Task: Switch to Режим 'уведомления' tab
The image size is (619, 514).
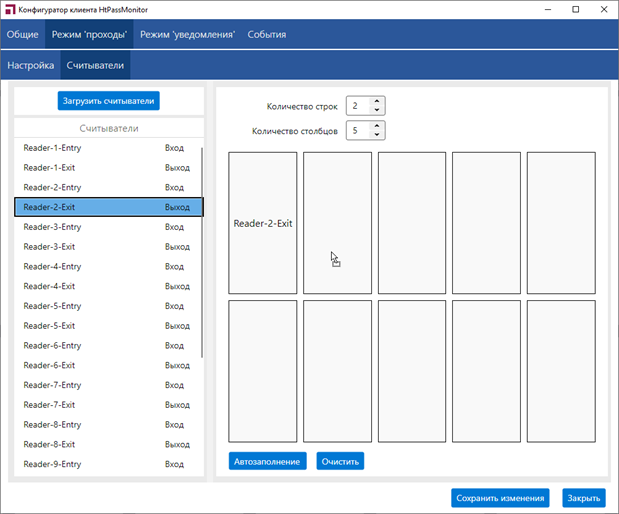Action: [187, 35]
